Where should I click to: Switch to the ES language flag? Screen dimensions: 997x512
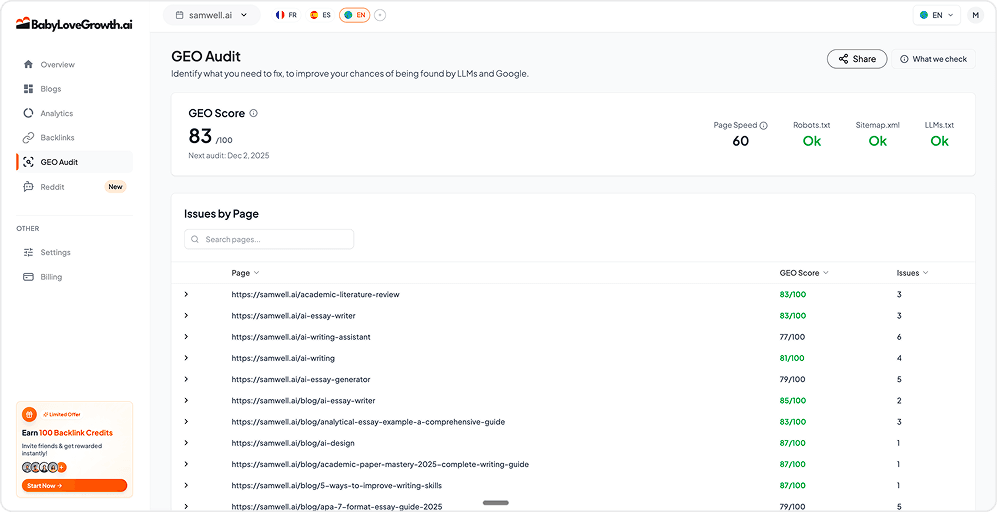point(320,15)
